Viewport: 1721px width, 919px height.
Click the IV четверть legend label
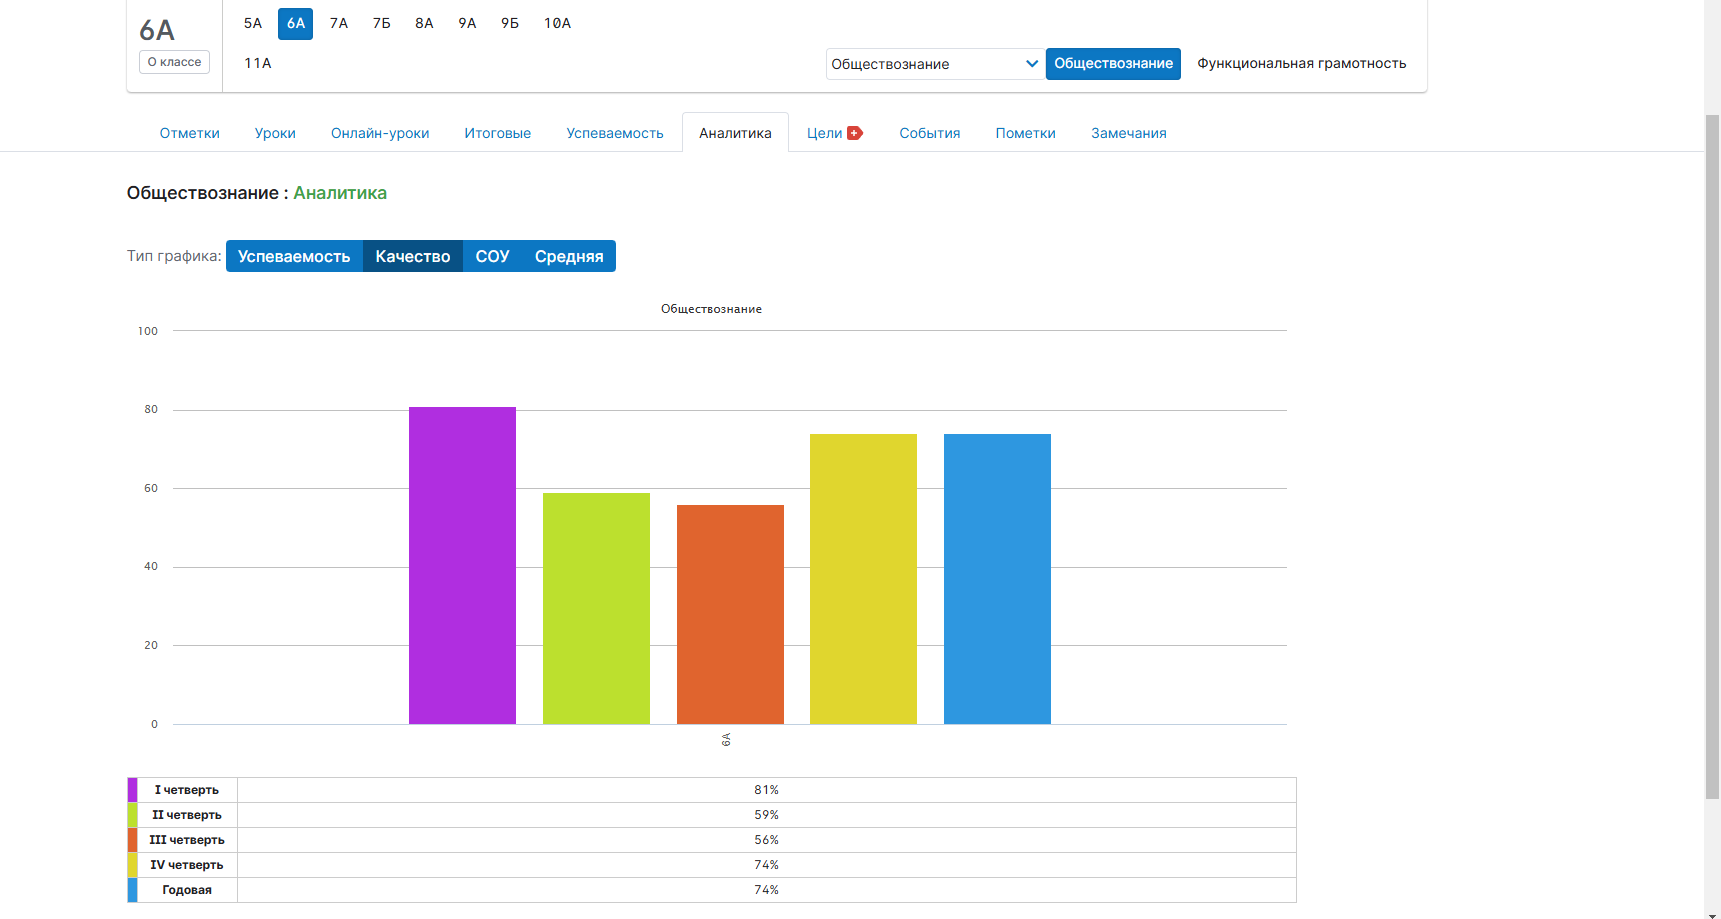tap(187, 865)
